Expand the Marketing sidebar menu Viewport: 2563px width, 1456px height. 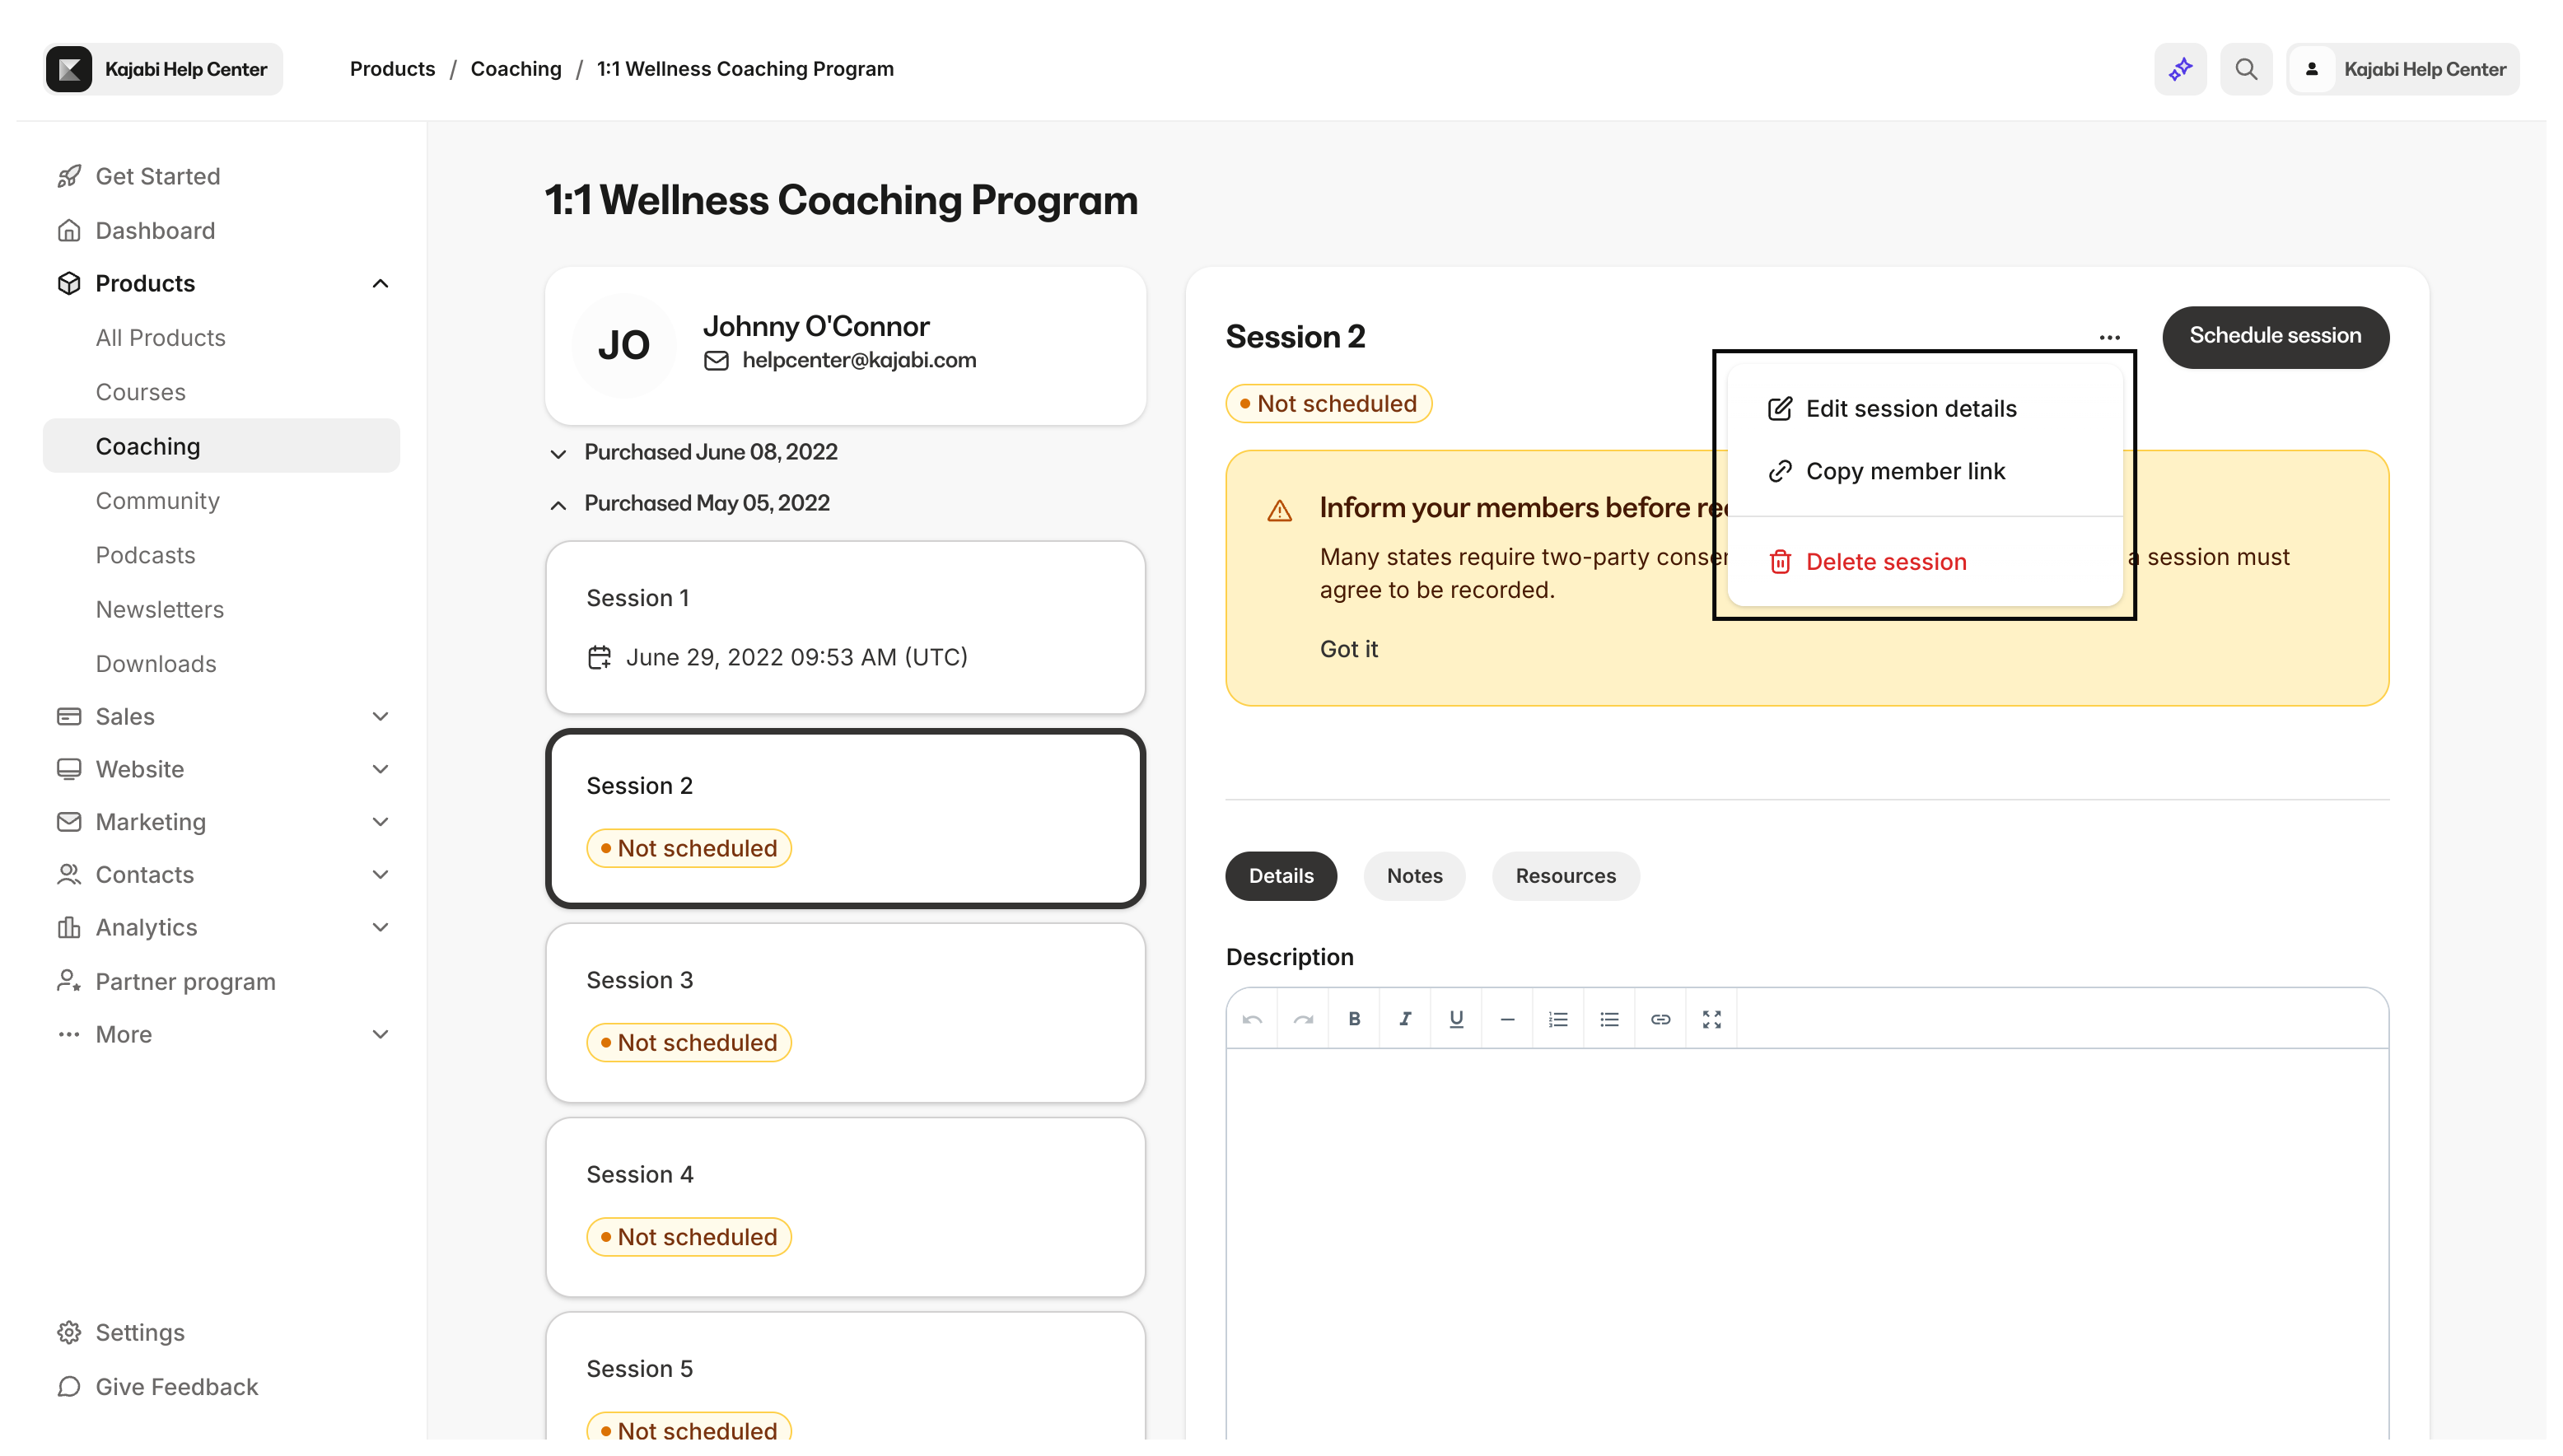click(380, 822)
